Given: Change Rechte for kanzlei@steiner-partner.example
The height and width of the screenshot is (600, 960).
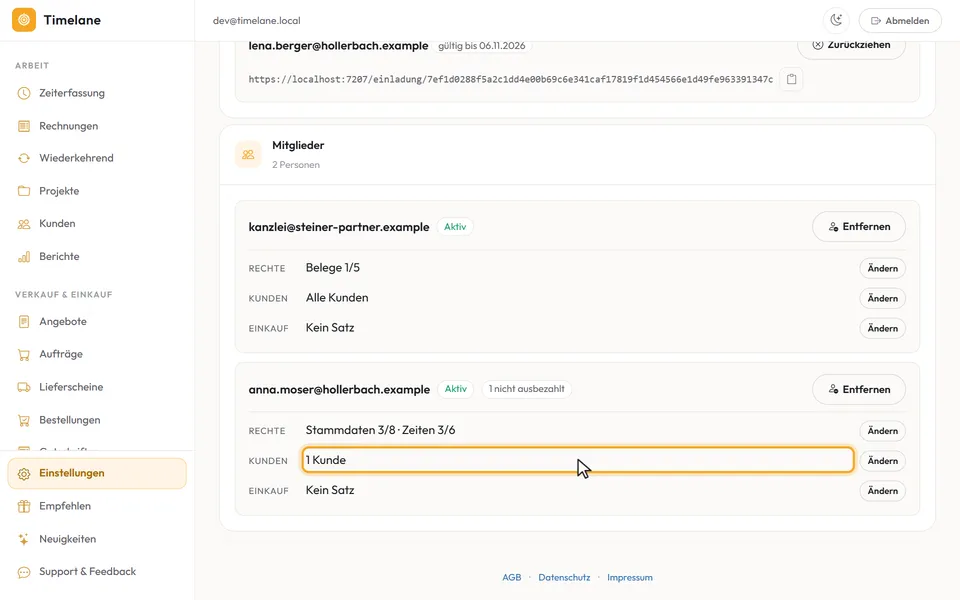Looking at the screenshot, I should click(882, 268).
